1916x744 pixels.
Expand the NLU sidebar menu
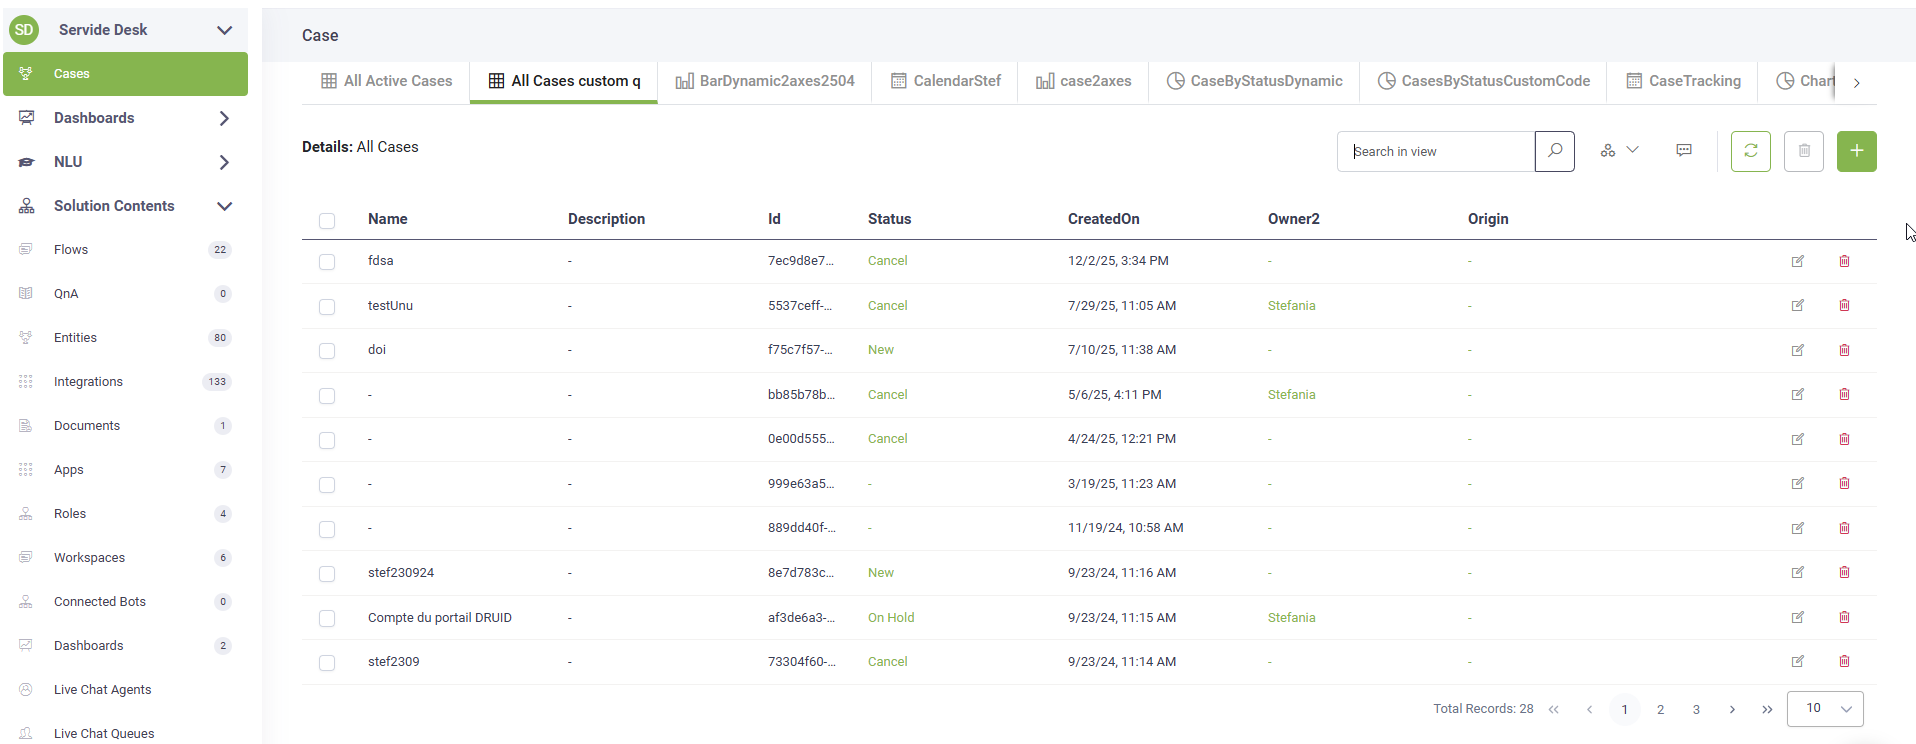click(x=224, y=162)
